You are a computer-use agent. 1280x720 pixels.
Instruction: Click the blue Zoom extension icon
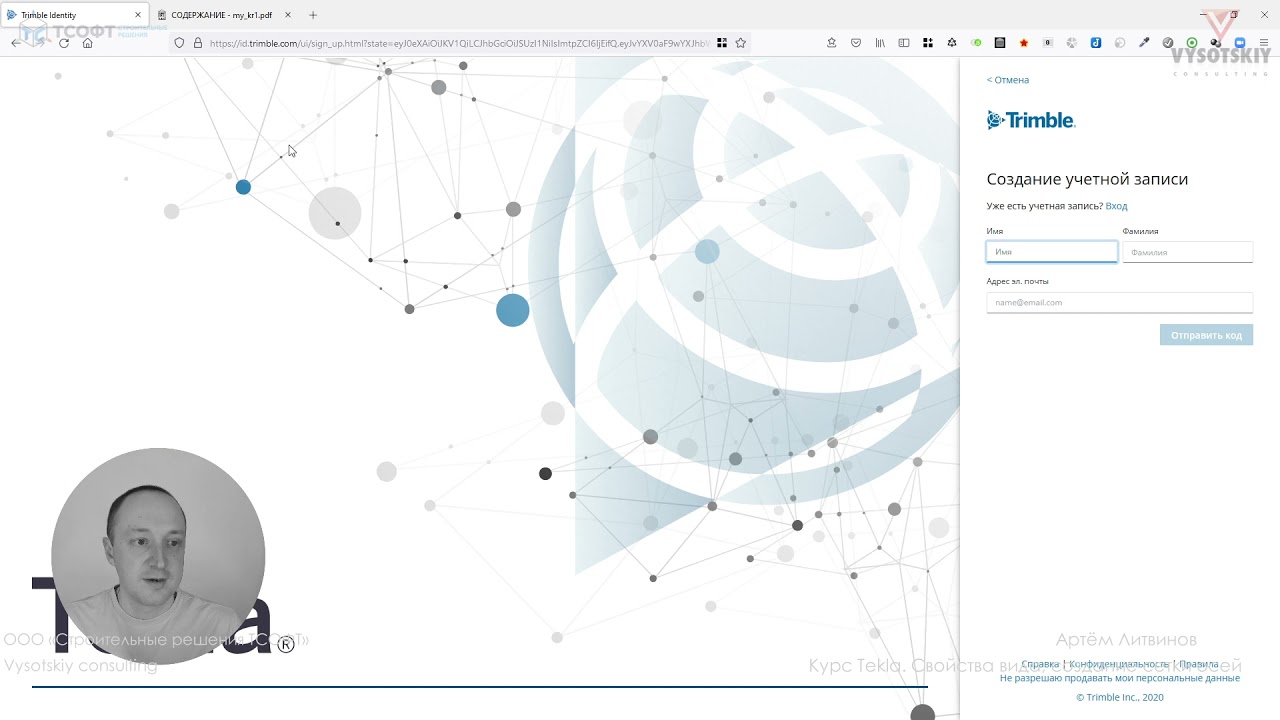coord(1240,43)
